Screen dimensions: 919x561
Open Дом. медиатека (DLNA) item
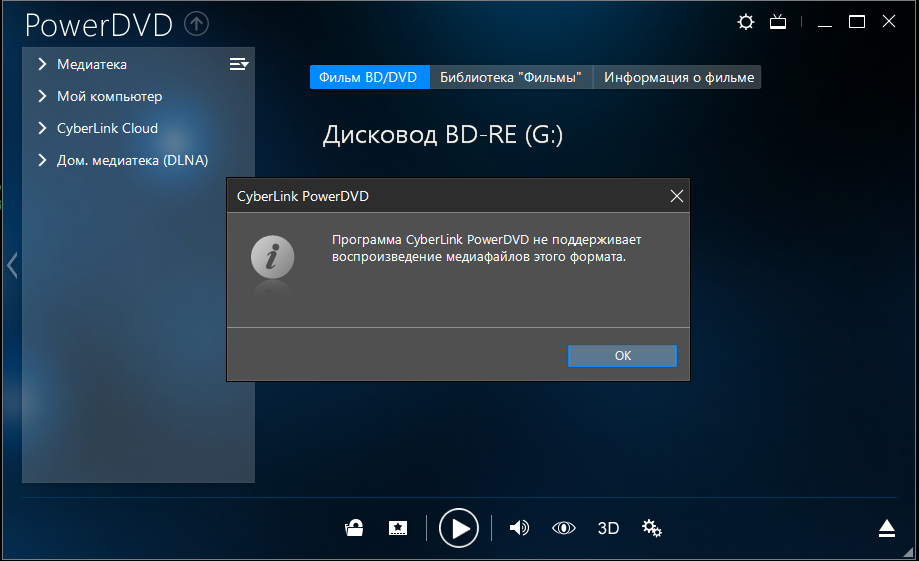pos(132,160)
